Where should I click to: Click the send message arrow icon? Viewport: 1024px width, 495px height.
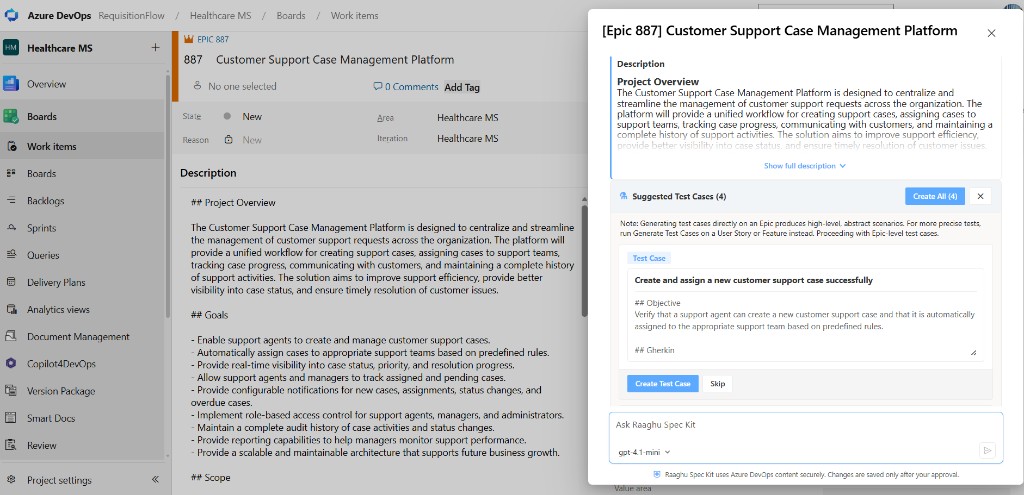pyautogui.click(x=987, y=450)
